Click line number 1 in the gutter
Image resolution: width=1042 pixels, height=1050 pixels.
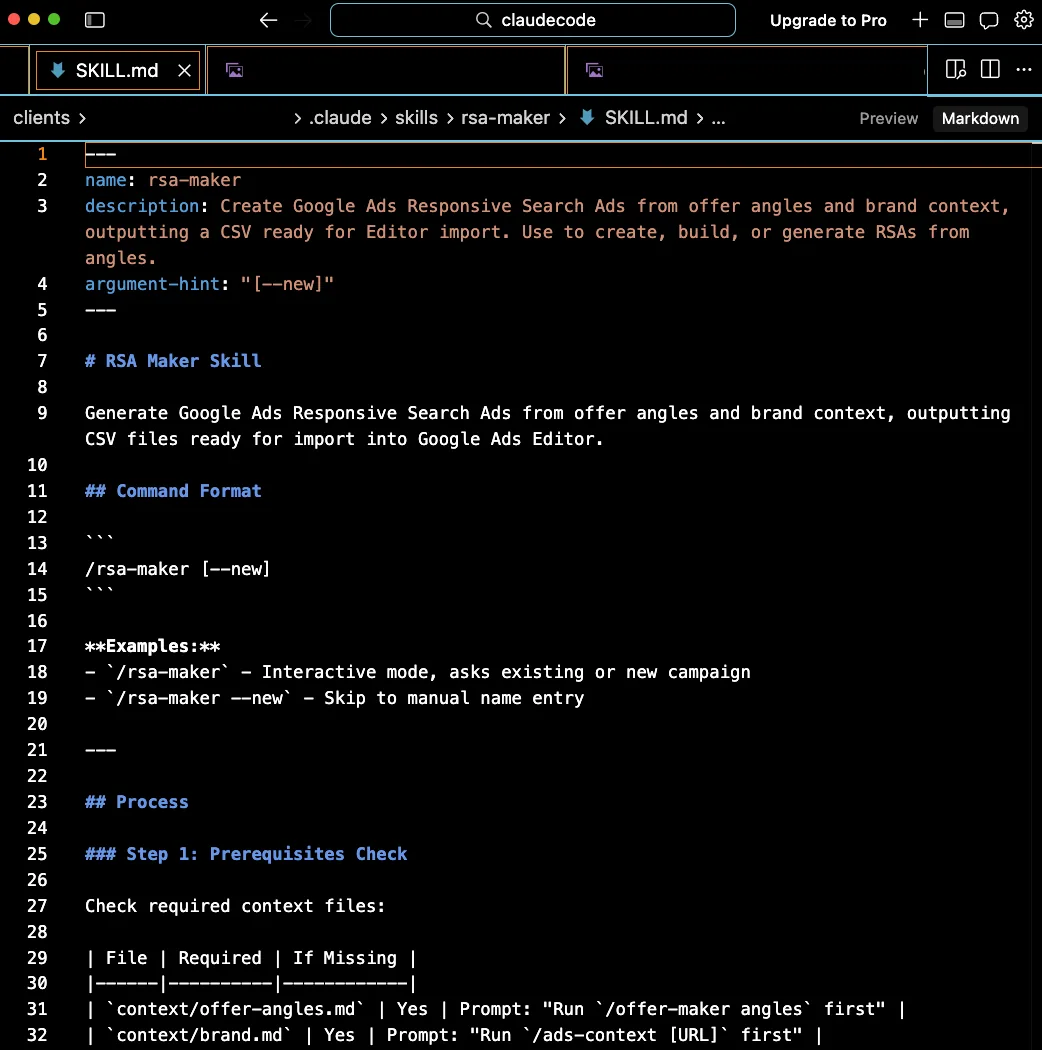pos(42,154)
